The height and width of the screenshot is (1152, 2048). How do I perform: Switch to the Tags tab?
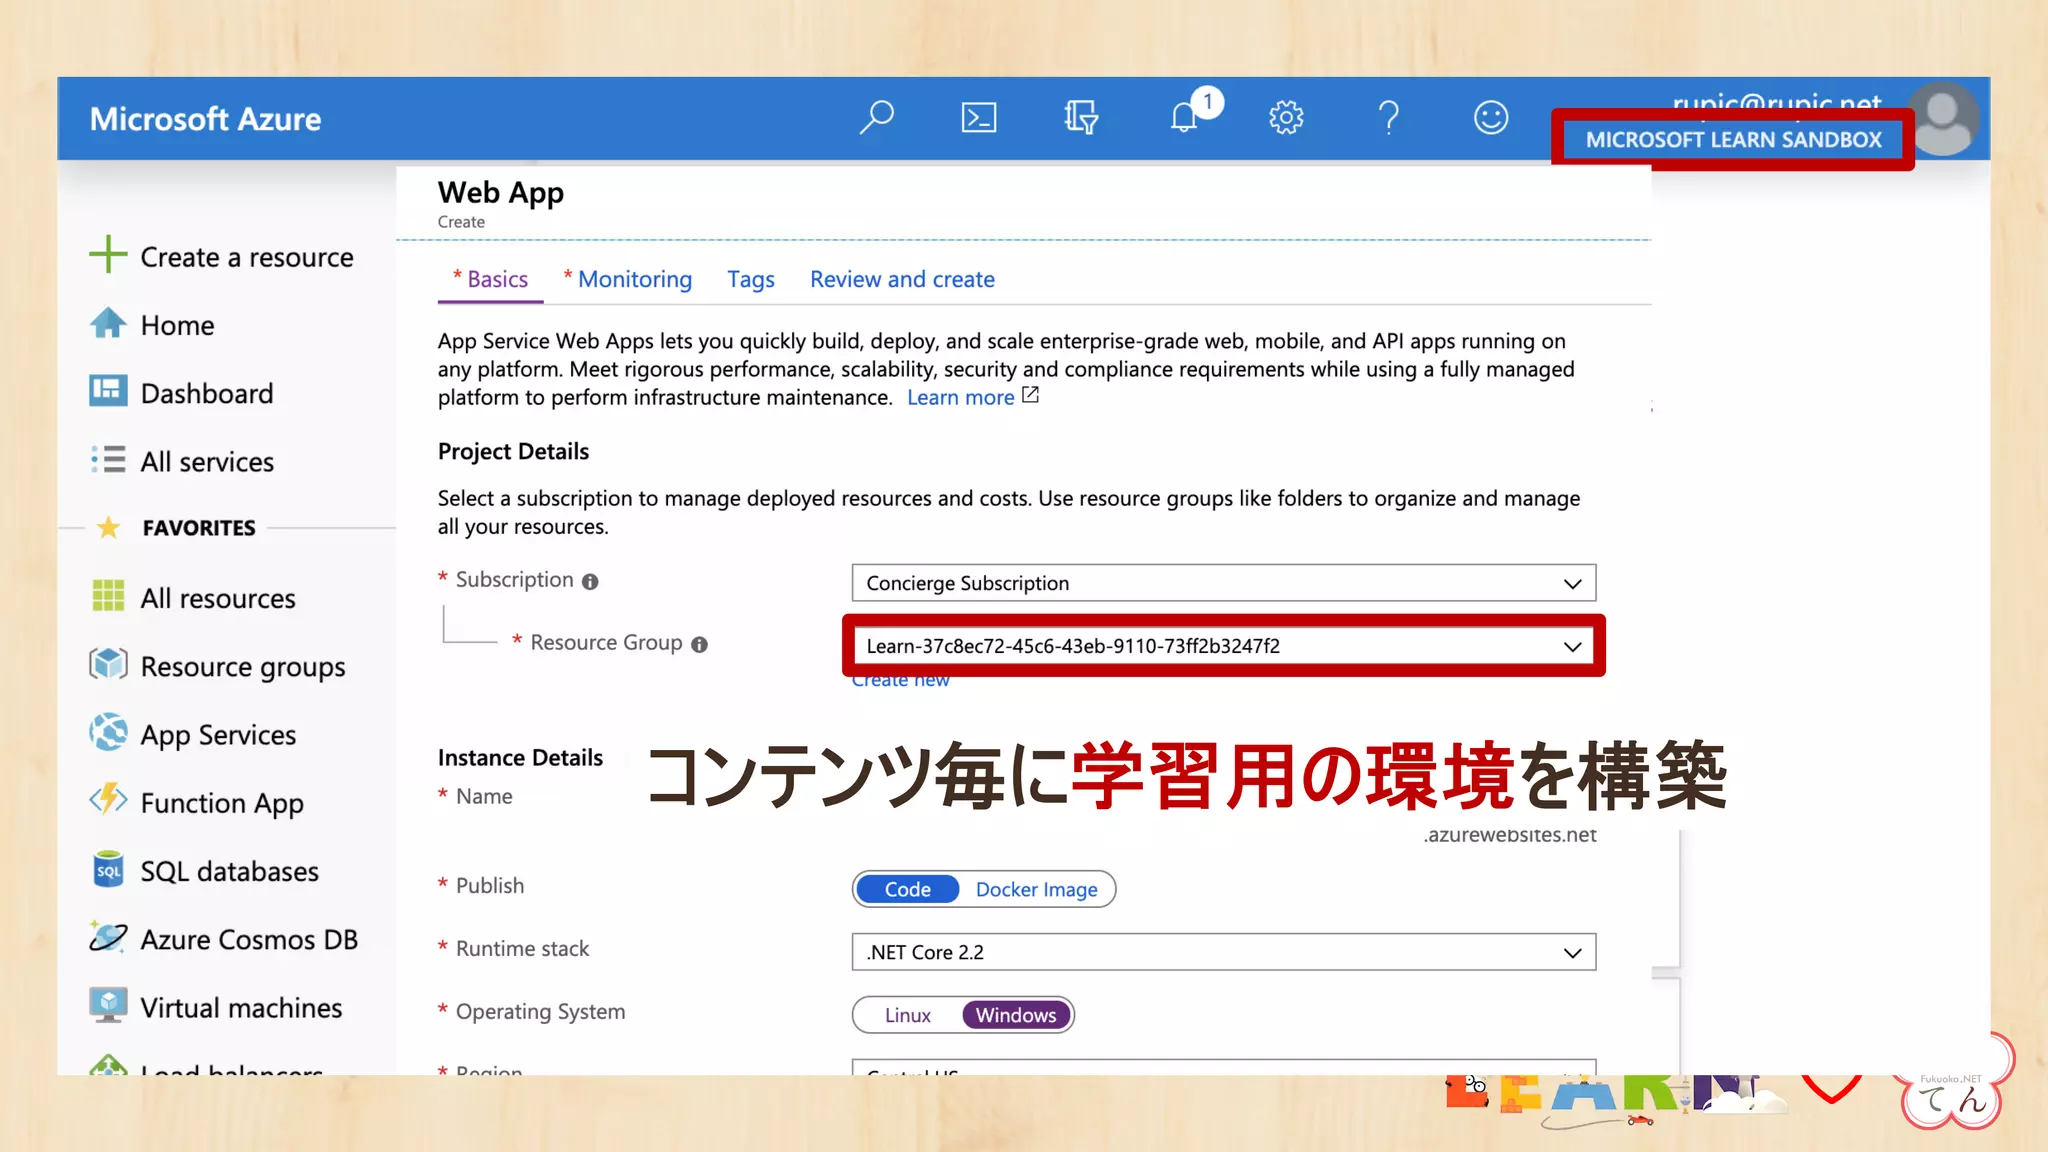(751, 279)
